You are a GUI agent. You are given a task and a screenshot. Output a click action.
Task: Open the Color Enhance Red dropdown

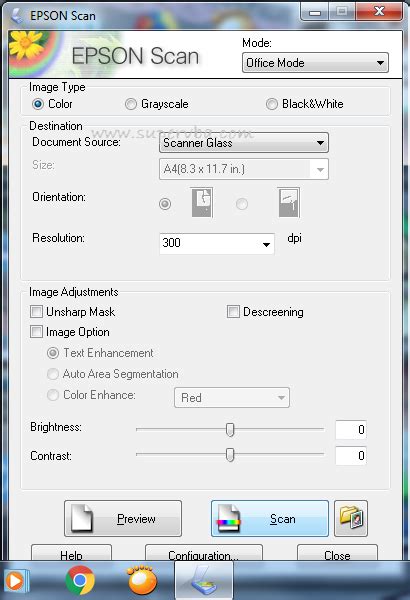(232, 398)
